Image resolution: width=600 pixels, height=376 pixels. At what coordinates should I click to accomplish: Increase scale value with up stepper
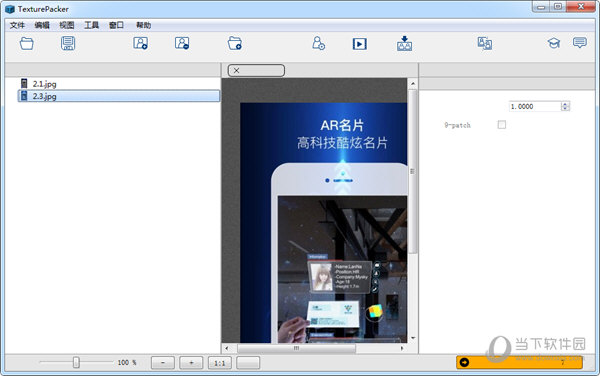[566, 104]
